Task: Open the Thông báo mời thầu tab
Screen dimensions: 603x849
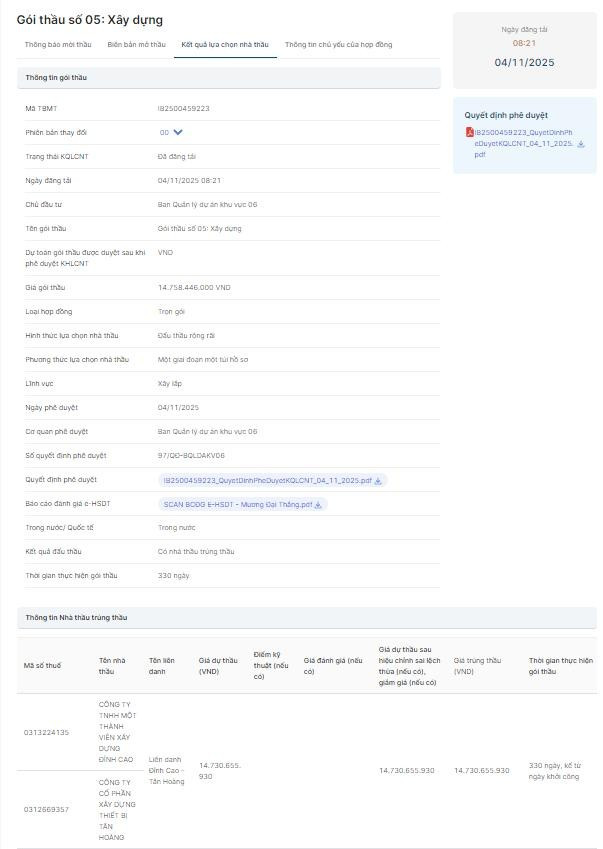Action: click(x=58, y=45)
